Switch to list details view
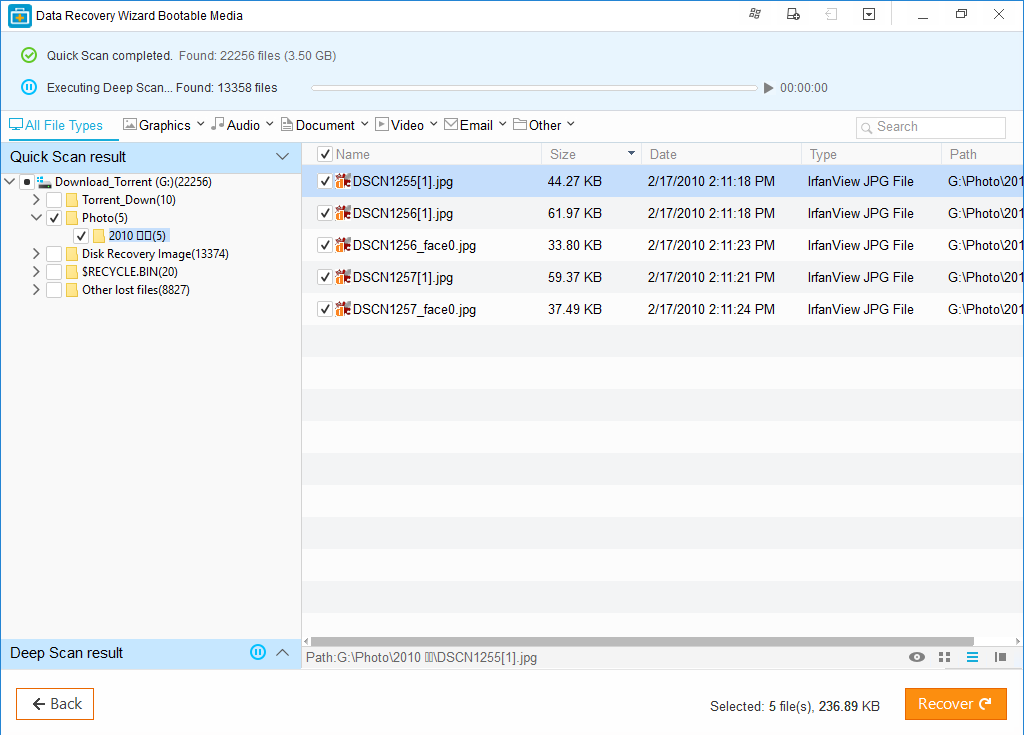Screen dimensions: 1024x735 coord(972,657)
